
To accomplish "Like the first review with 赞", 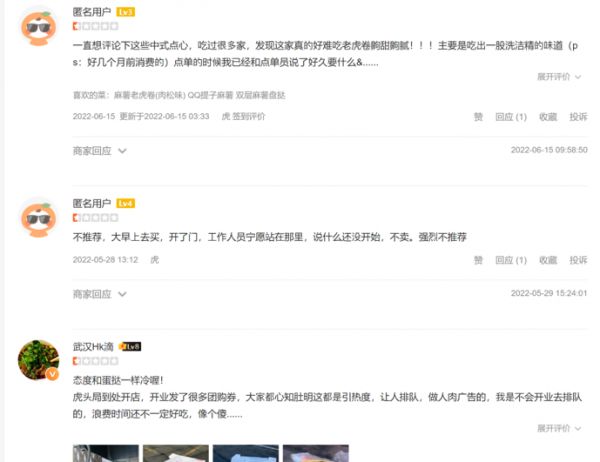I will pyautogui.click(x=478, y=117).
